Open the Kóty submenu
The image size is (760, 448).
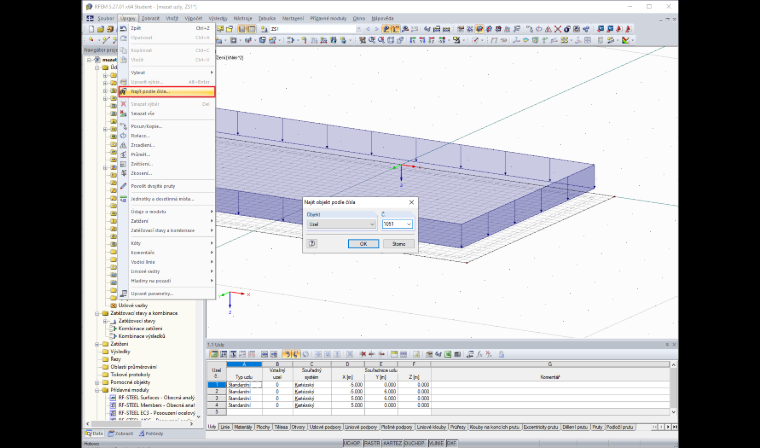click(167, 243)
